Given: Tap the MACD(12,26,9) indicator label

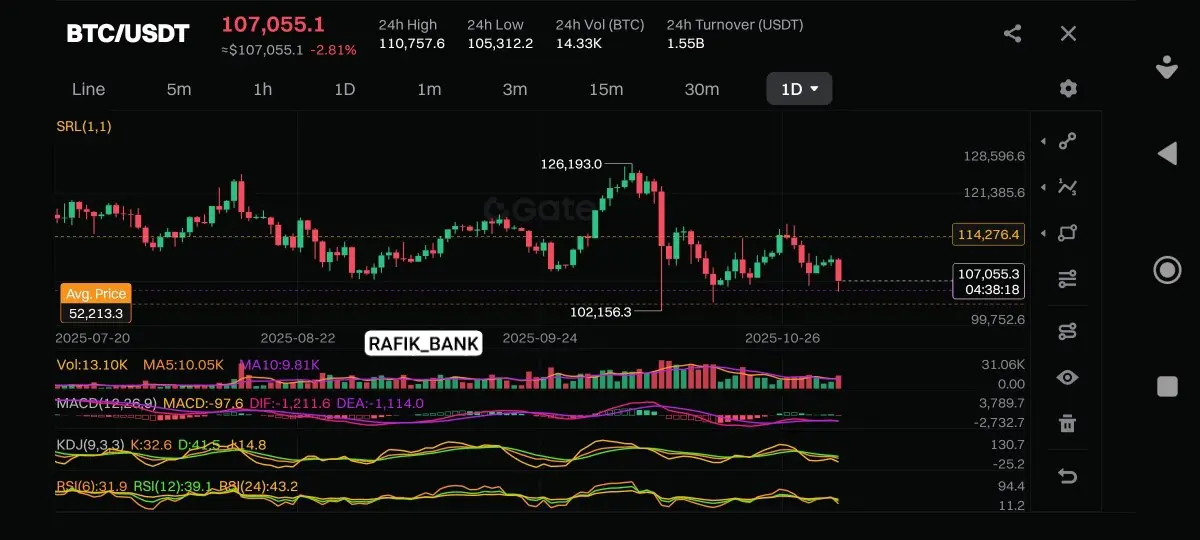Looking at the screenshot, I should (x=107, y=403).
